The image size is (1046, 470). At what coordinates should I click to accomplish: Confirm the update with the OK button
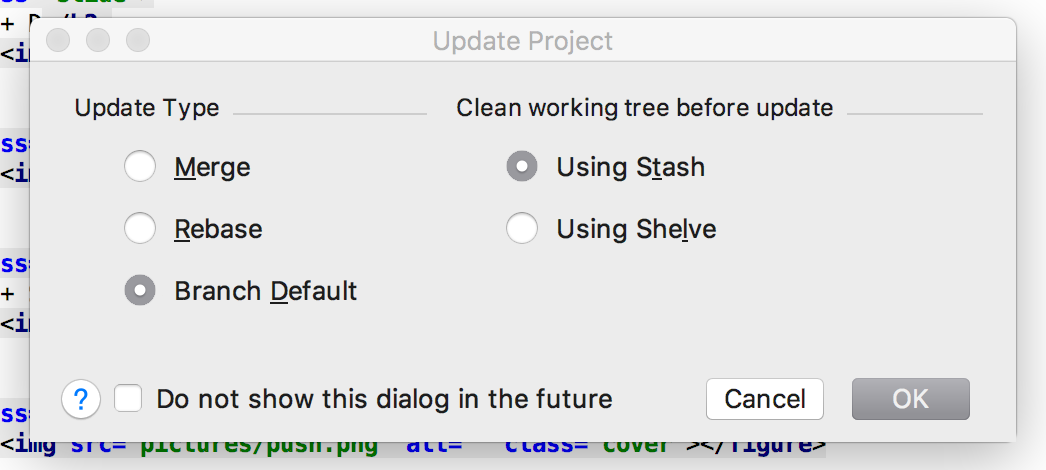pos(911,399)
